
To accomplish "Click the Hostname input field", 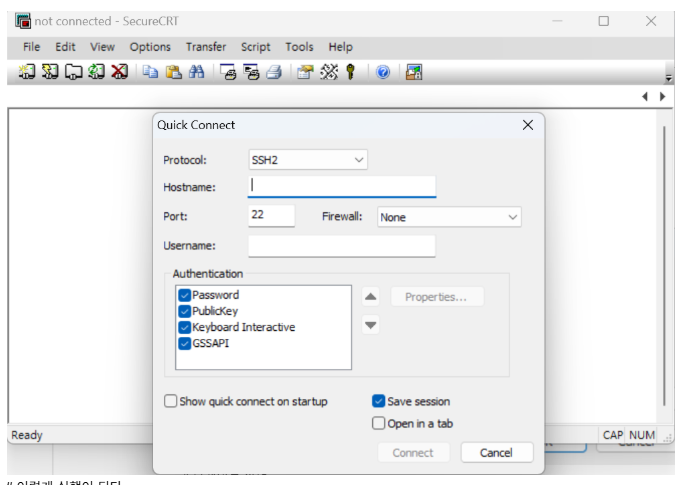I will (342, 187).
